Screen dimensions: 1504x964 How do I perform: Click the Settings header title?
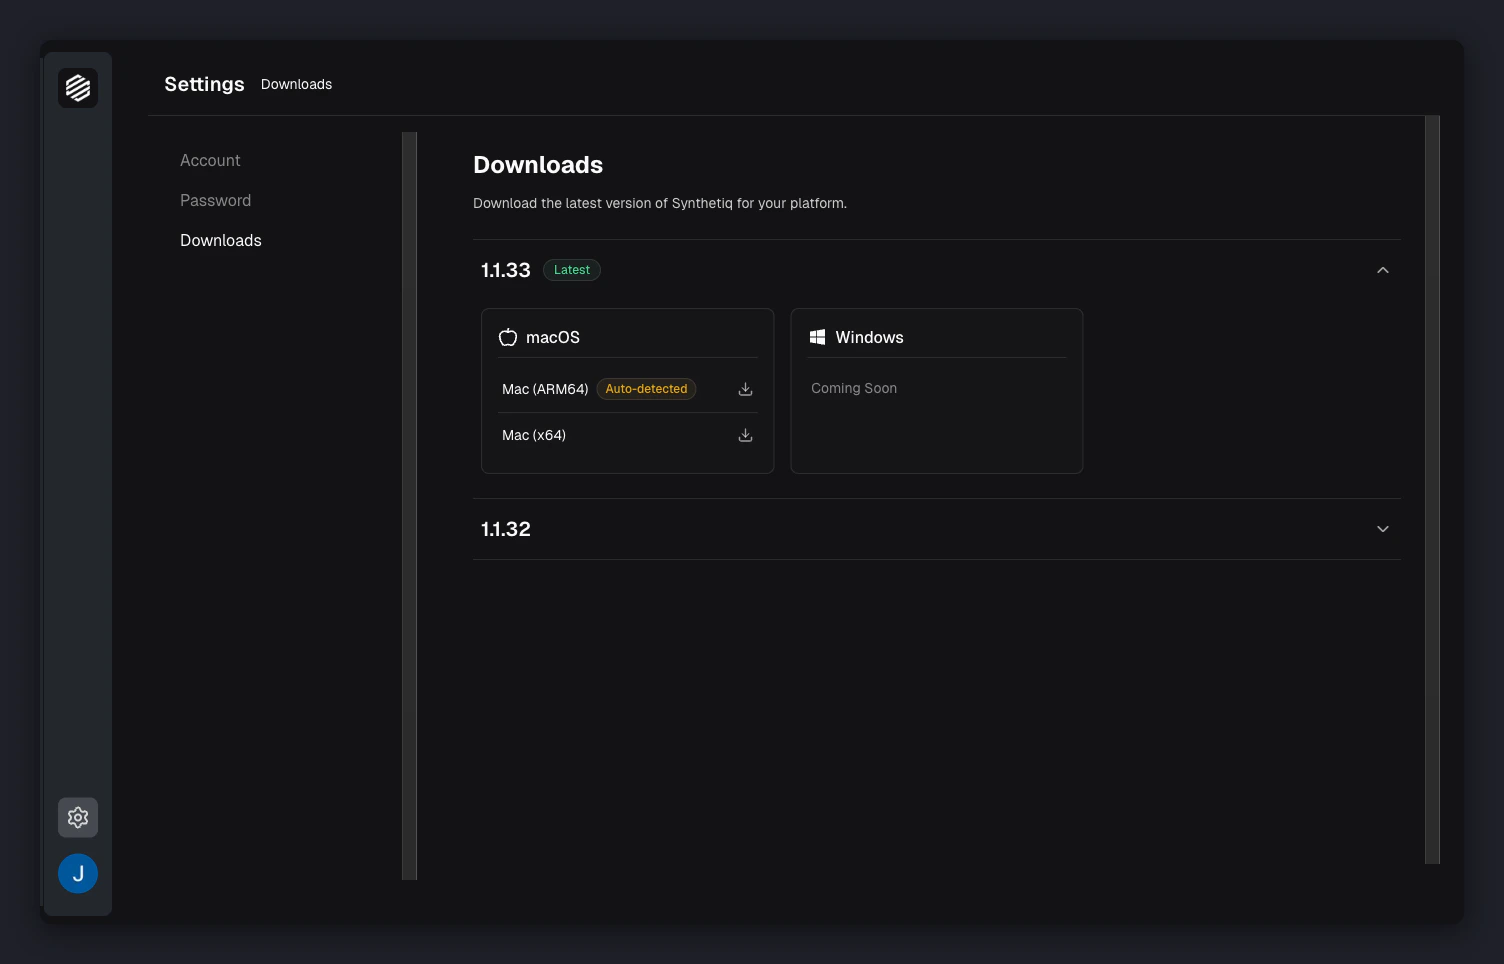pos(204,84)
